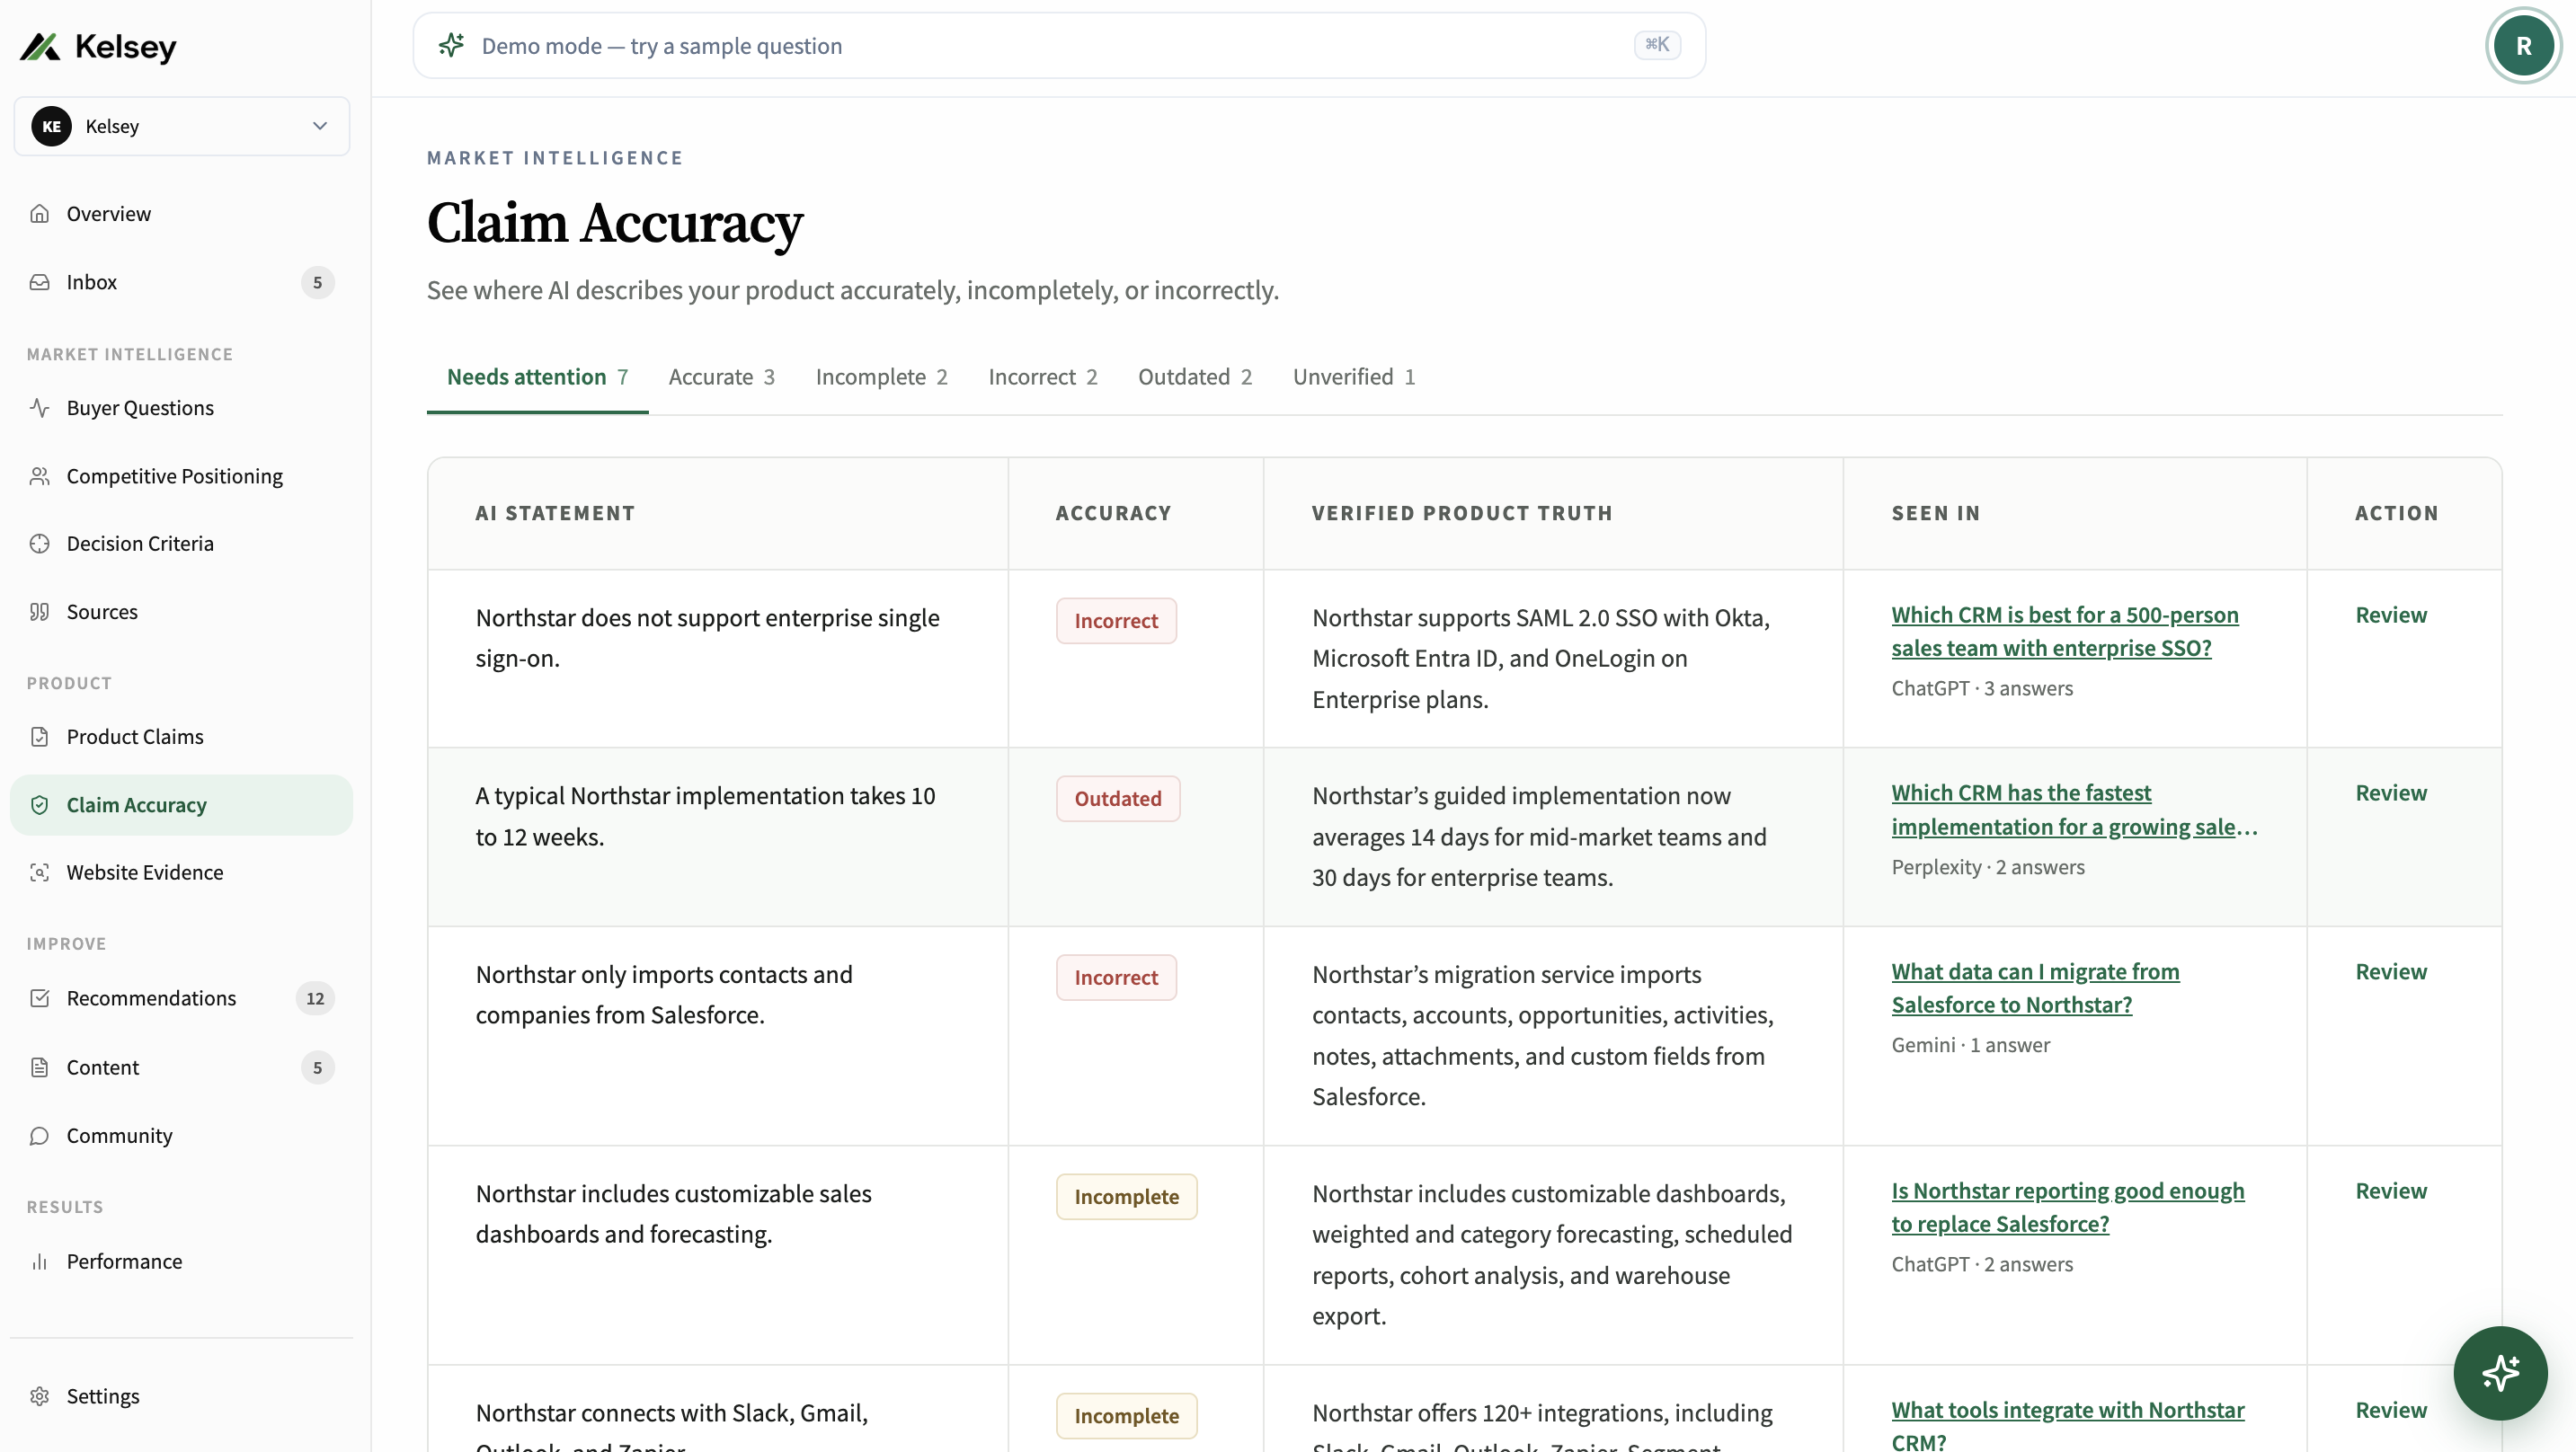Switch to the Unverified tab
The width and height of the screenshot is (2576, 1452).
point(1353,377)
